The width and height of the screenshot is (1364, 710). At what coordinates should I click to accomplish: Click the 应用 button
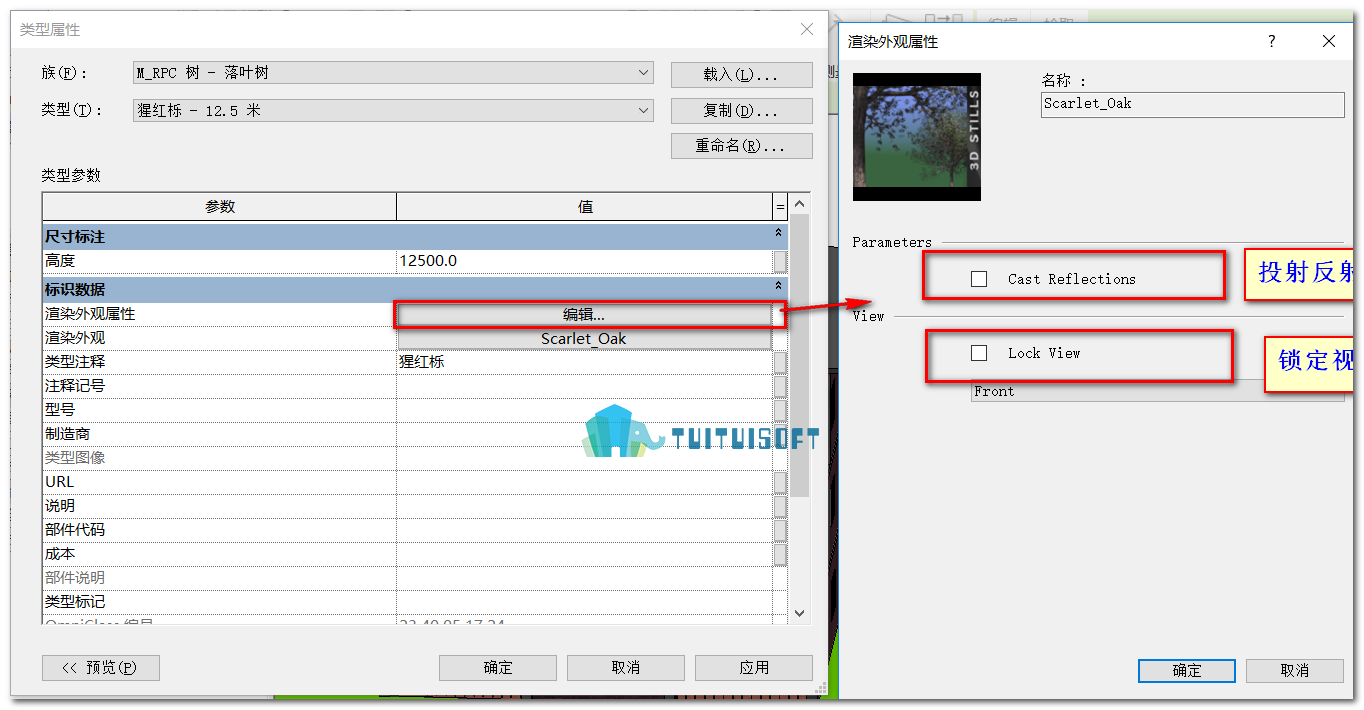tap(754, 668)
